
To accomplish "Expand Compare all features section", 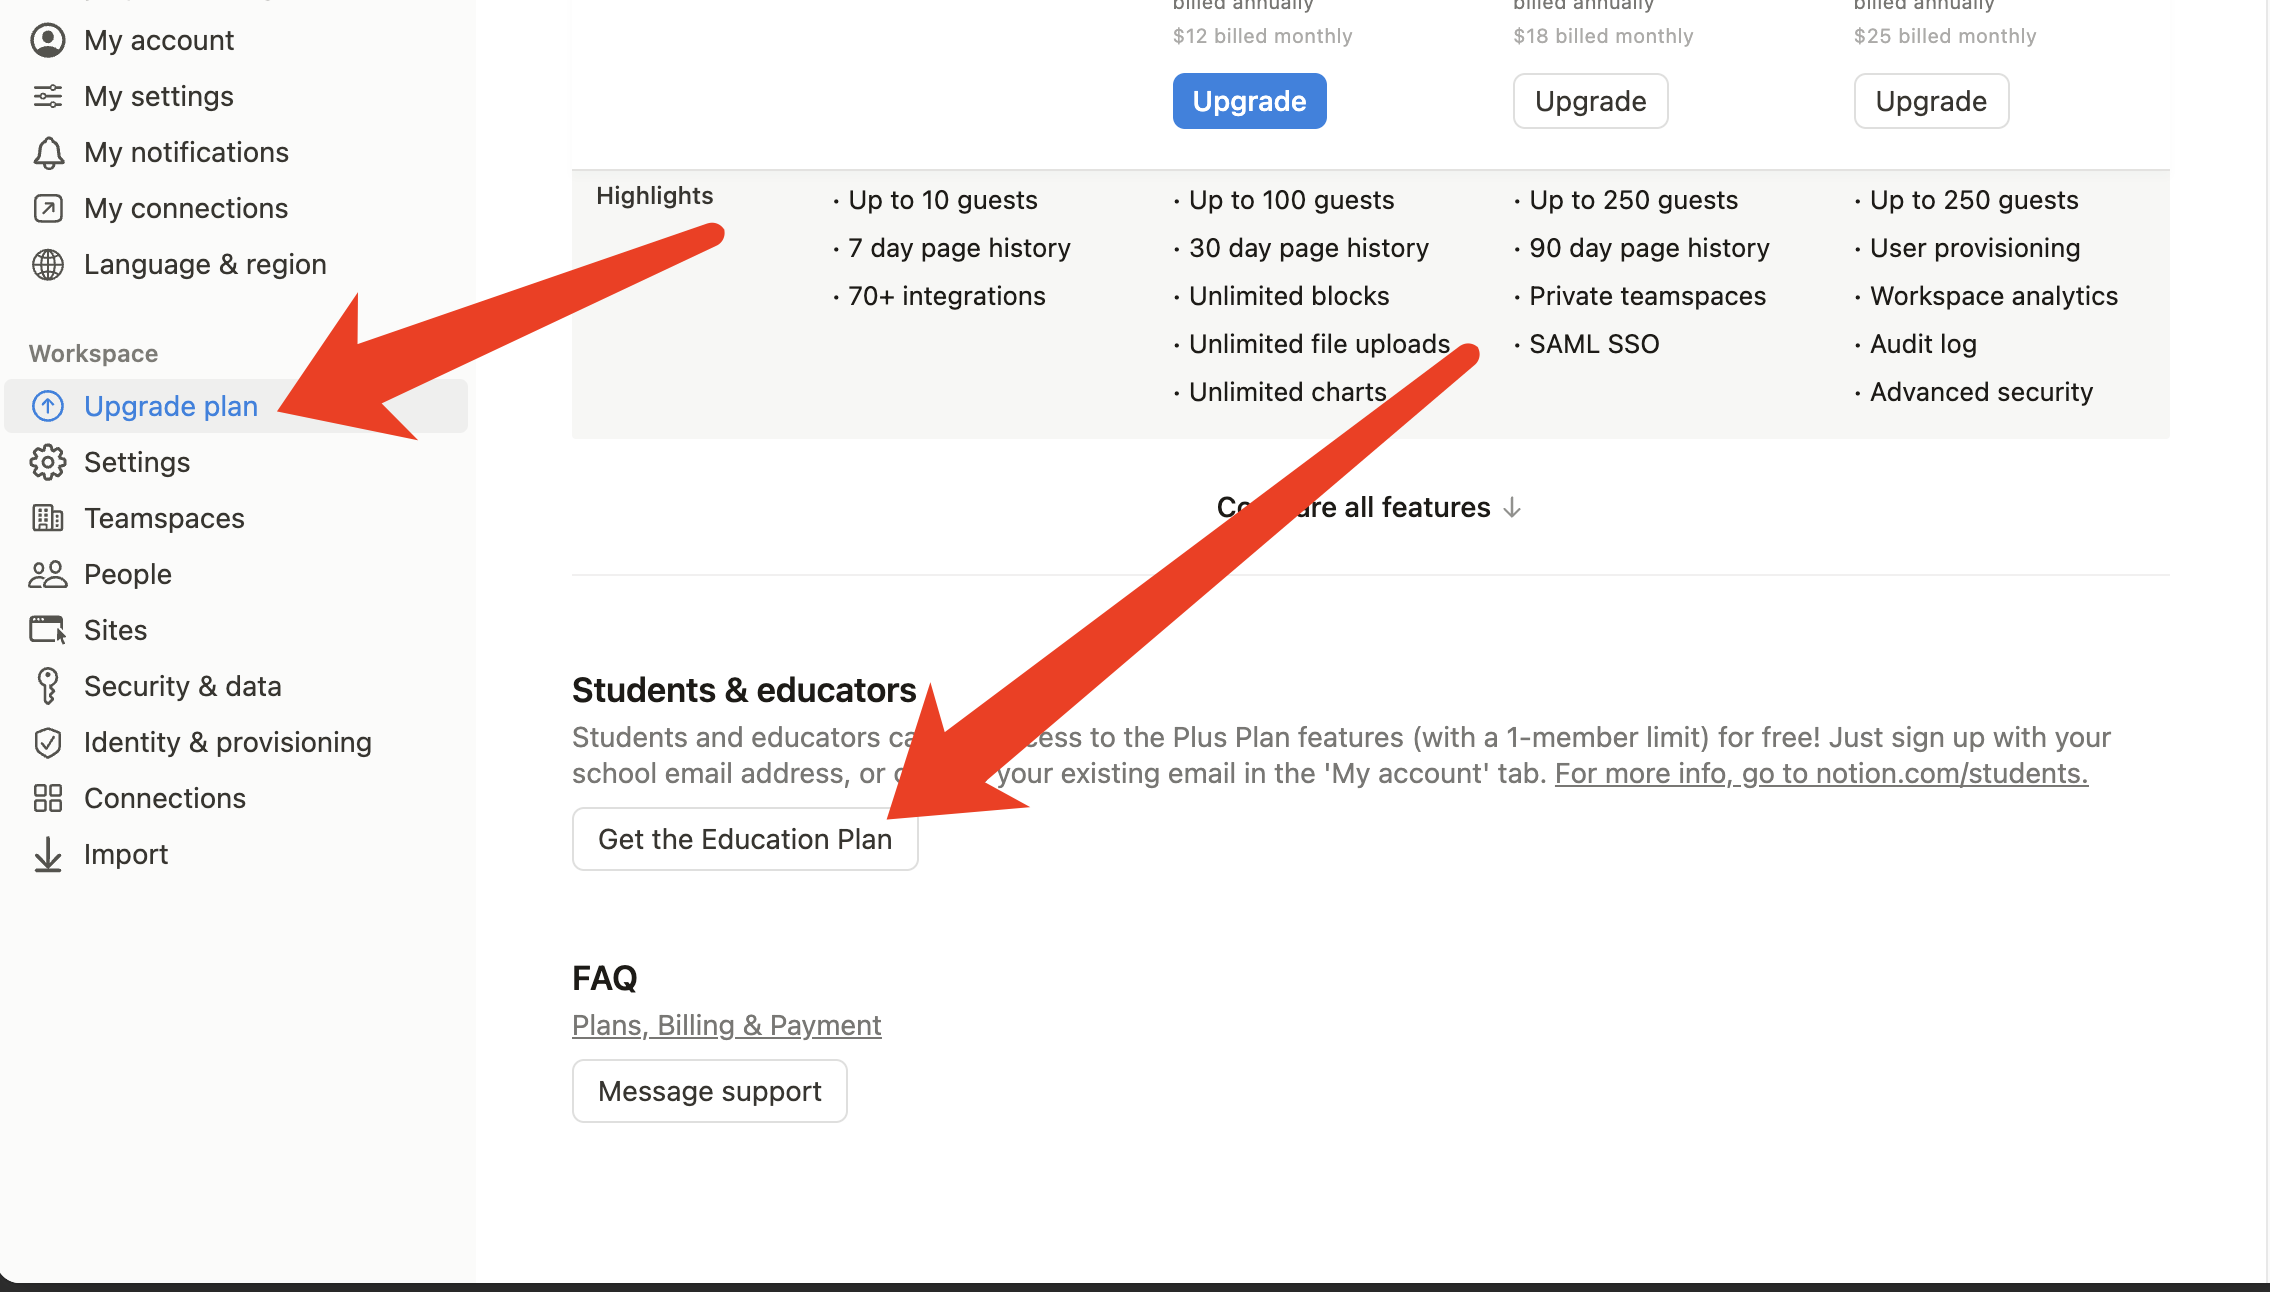I will tap(1440, 508).
